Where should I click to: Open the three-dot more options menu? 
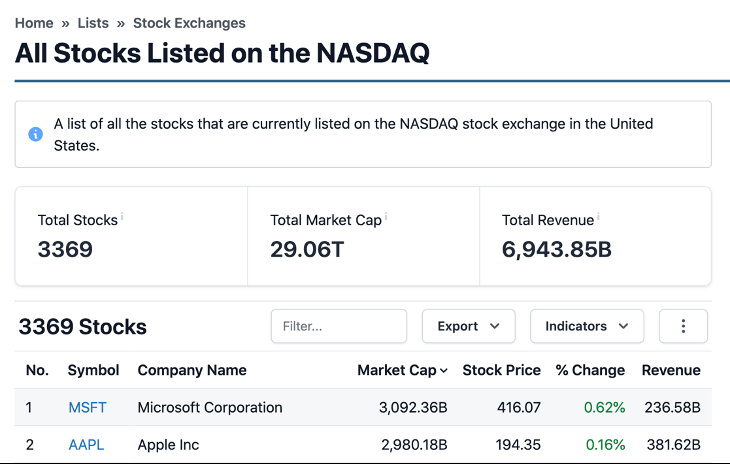683,326
